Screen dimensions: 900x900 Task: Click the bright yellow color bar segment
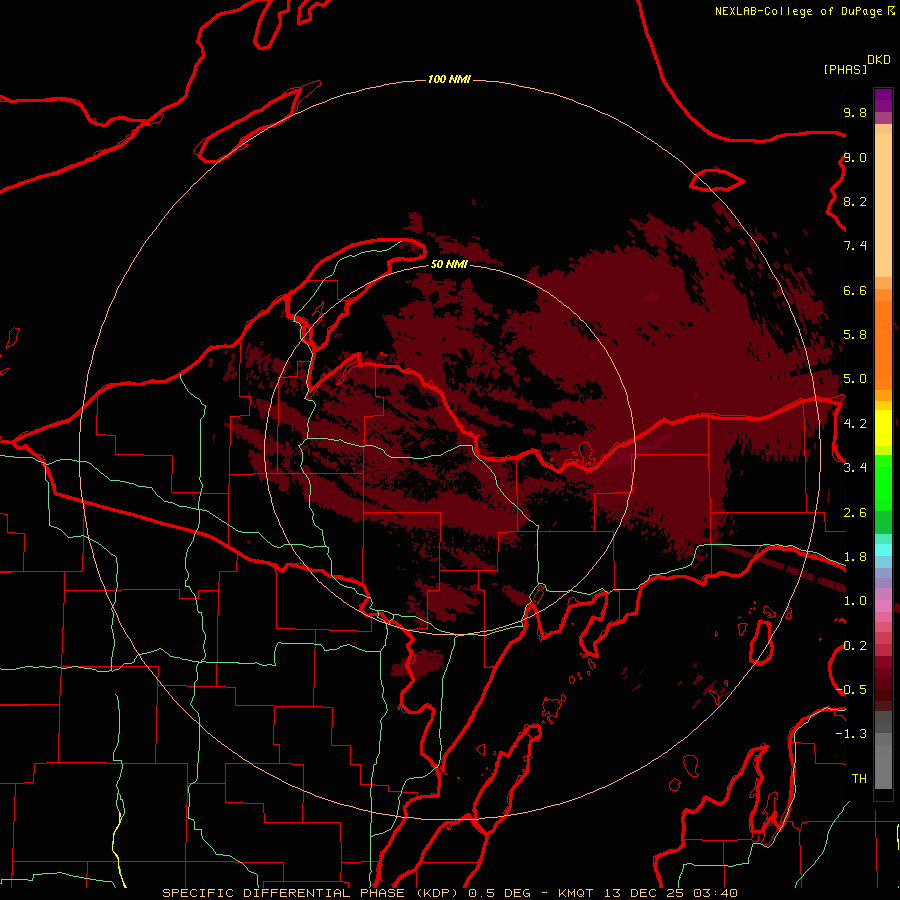(883, 428)
